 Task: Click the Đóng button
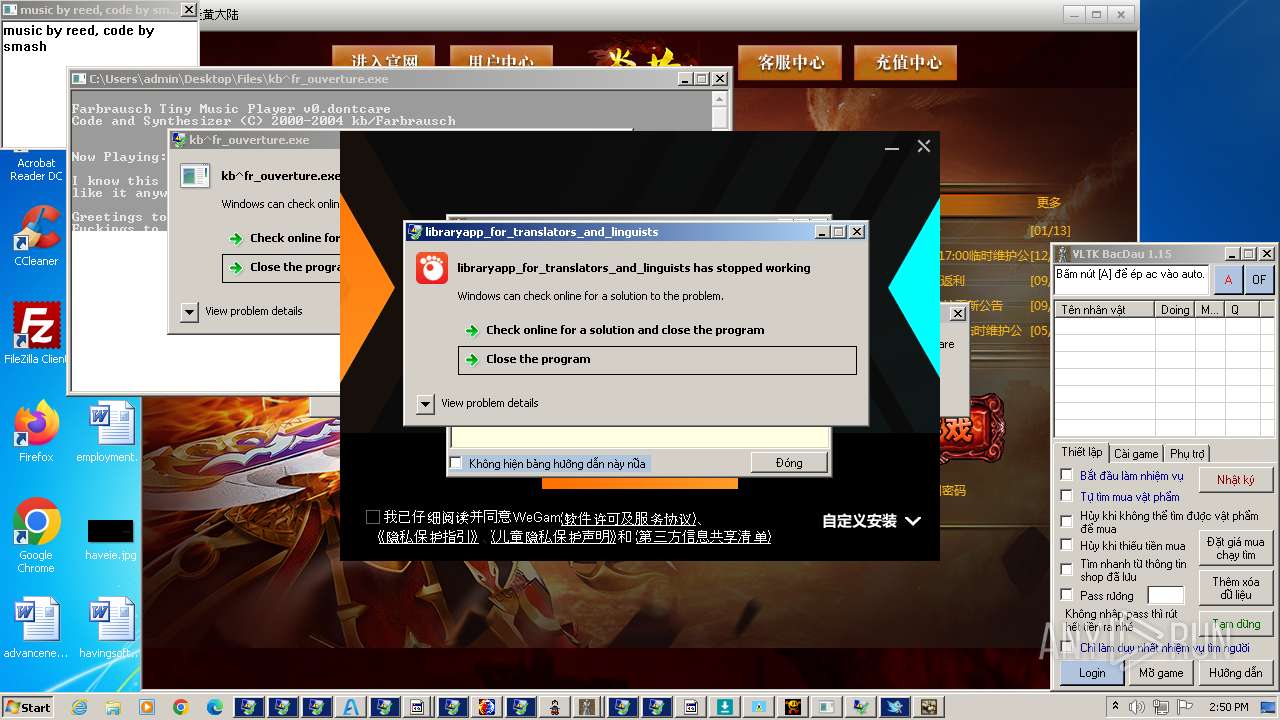789,463
